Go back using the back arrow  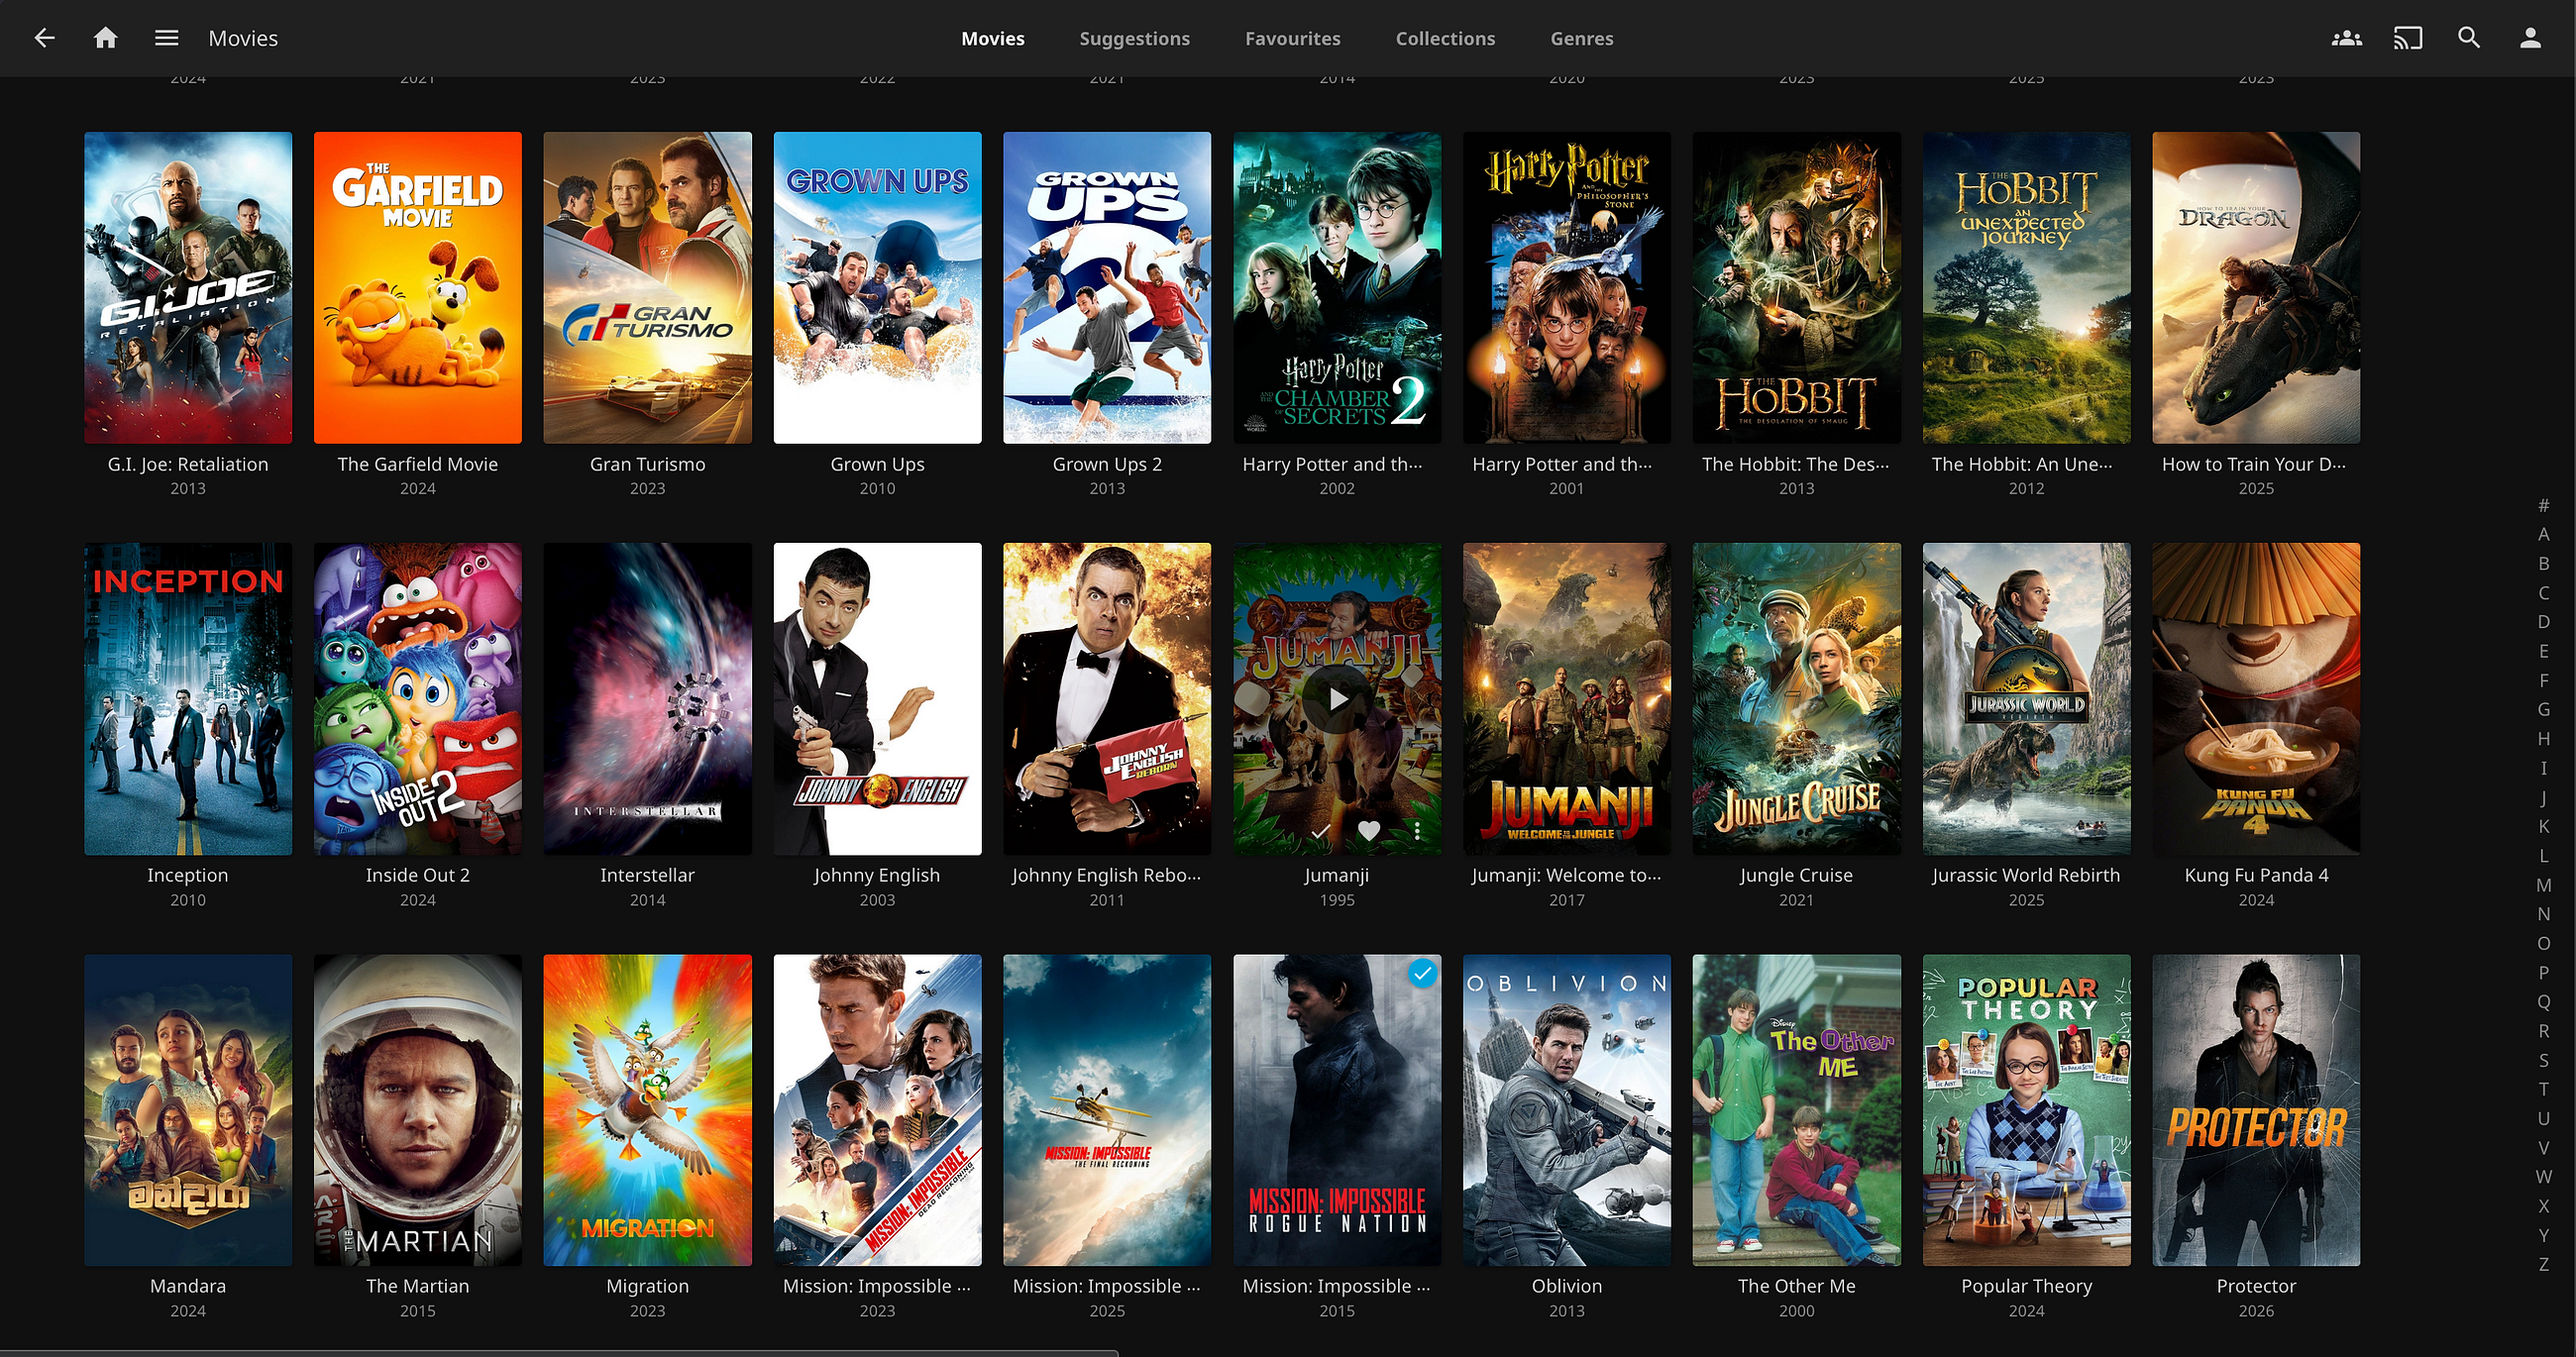[x=44, y=38]
